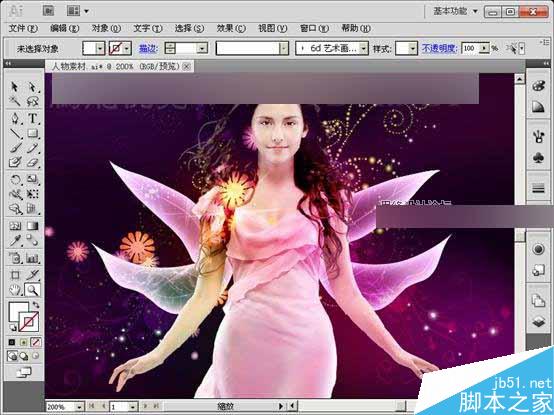Image resolution: width=554 pixels, height=415 pixels.
Task: Open the Brushes panel icon
Action: pyautogui.click(x=538, y=137)
